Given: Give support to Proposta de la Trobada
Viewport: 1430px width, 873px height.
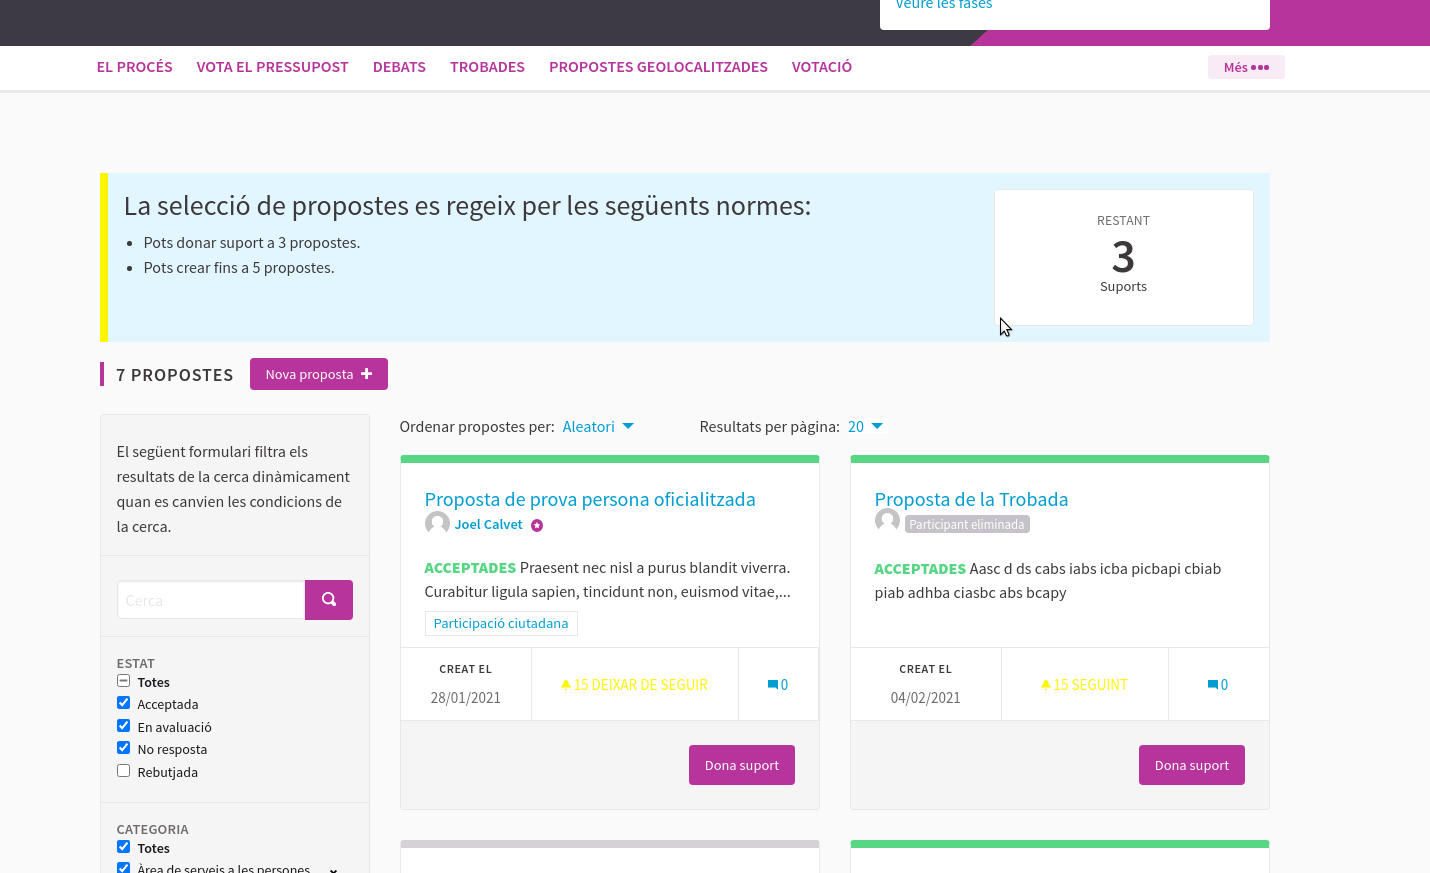Looking at the screenshot, I should click(1191, 764).
